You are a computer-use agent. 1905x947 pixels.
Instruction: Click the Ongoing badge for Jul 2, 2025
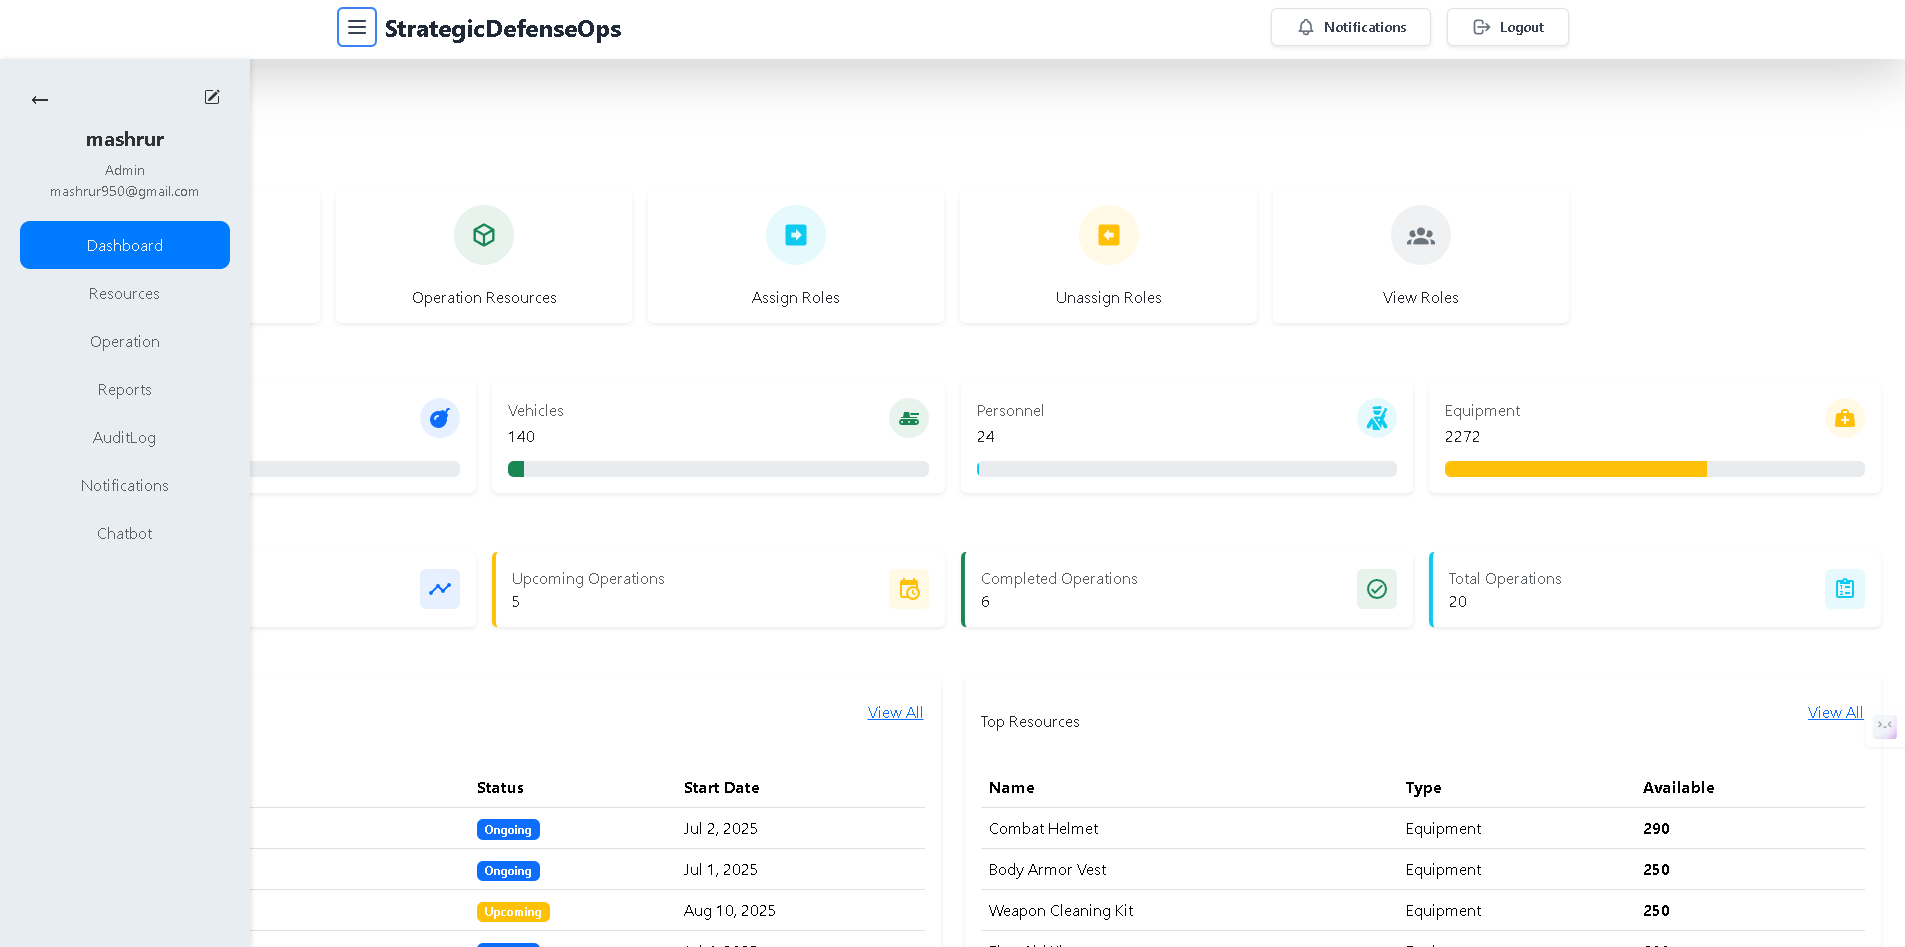(x=508, y=830)
